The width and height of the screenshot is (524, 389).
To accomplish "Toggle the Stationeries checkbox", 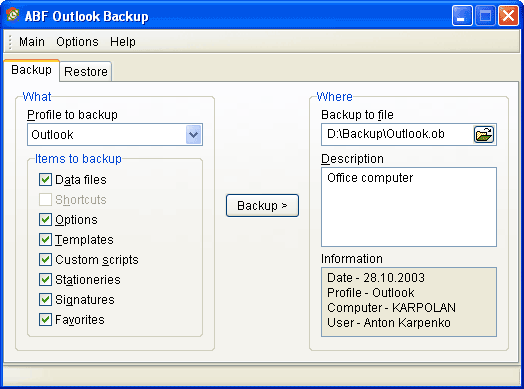I will (45, 280).
